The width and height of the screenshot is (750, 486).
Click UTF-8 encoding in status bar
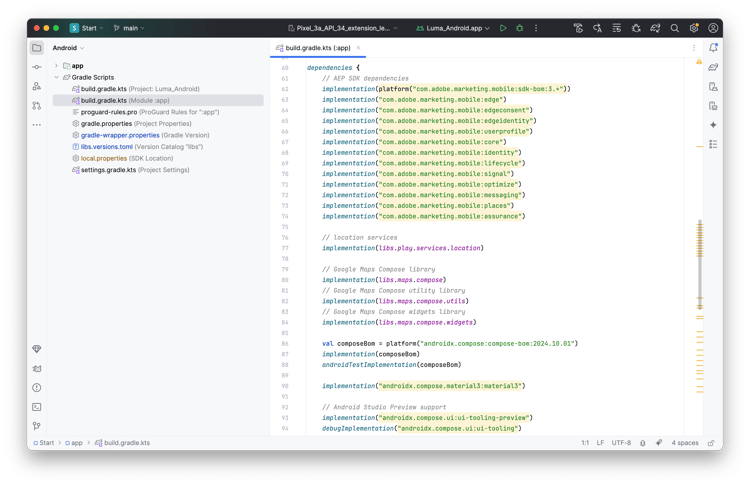tap(621, 443)
